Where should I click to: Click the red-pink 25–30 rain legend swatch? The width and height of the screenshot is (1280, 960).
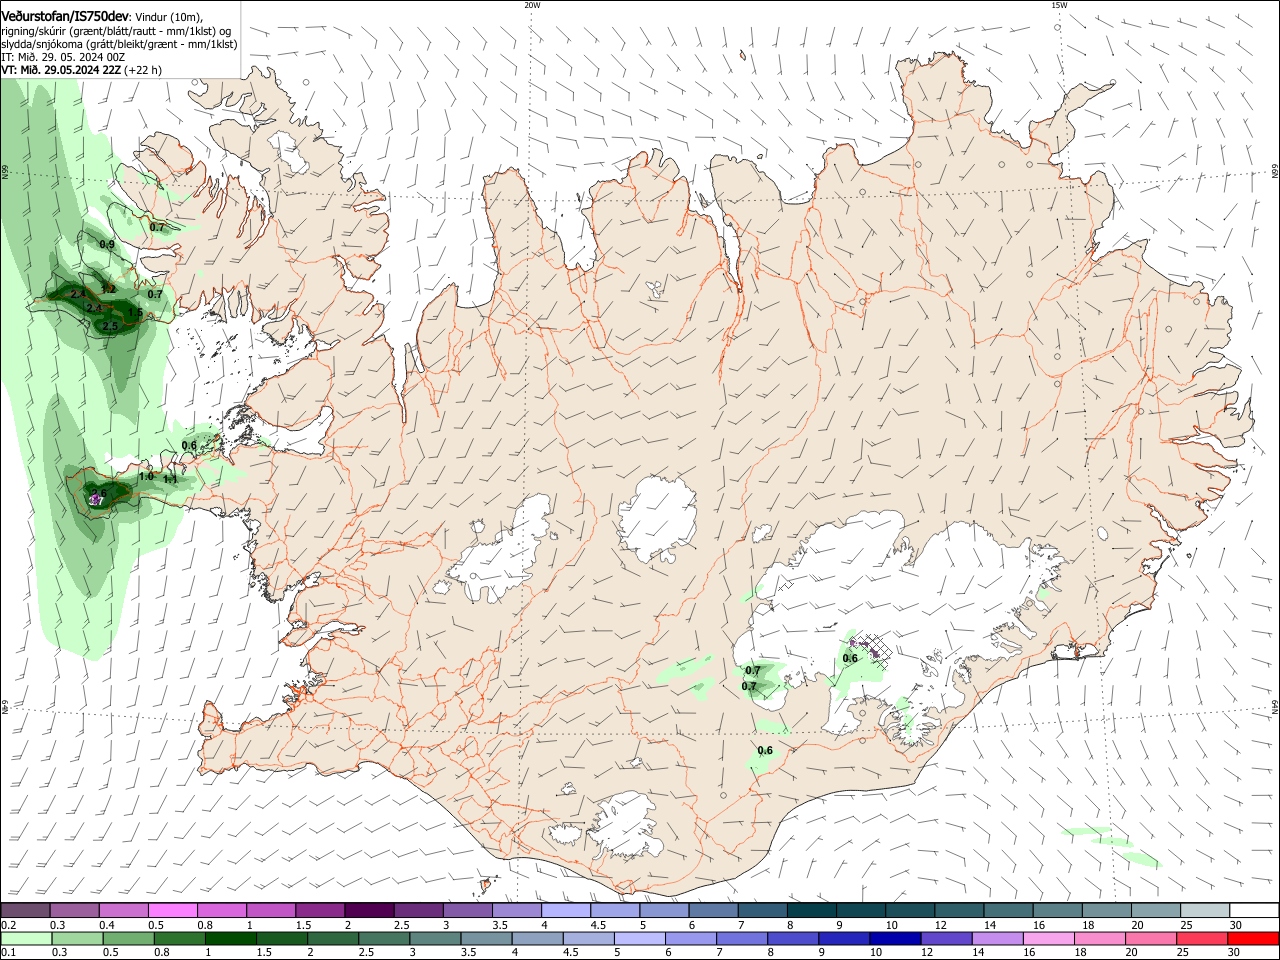click(1202, 939)
